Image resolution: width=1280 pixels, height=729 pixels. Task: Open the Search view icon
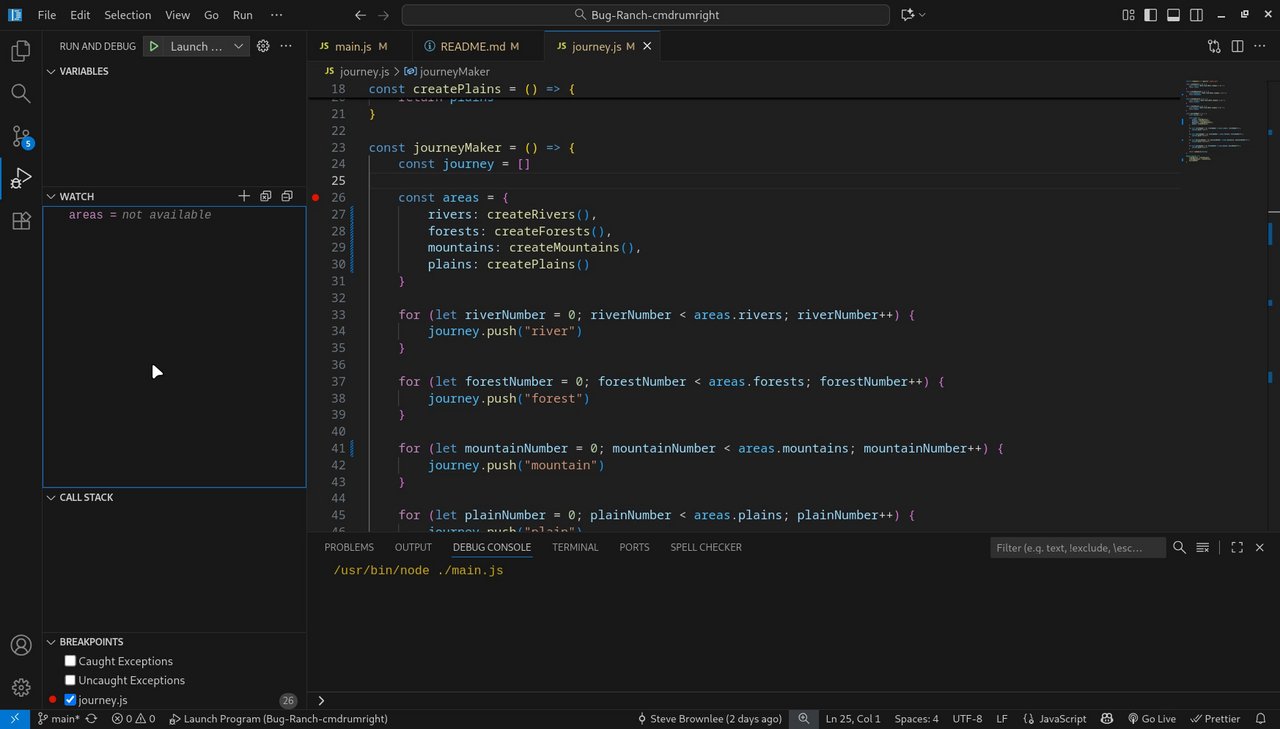21,93
